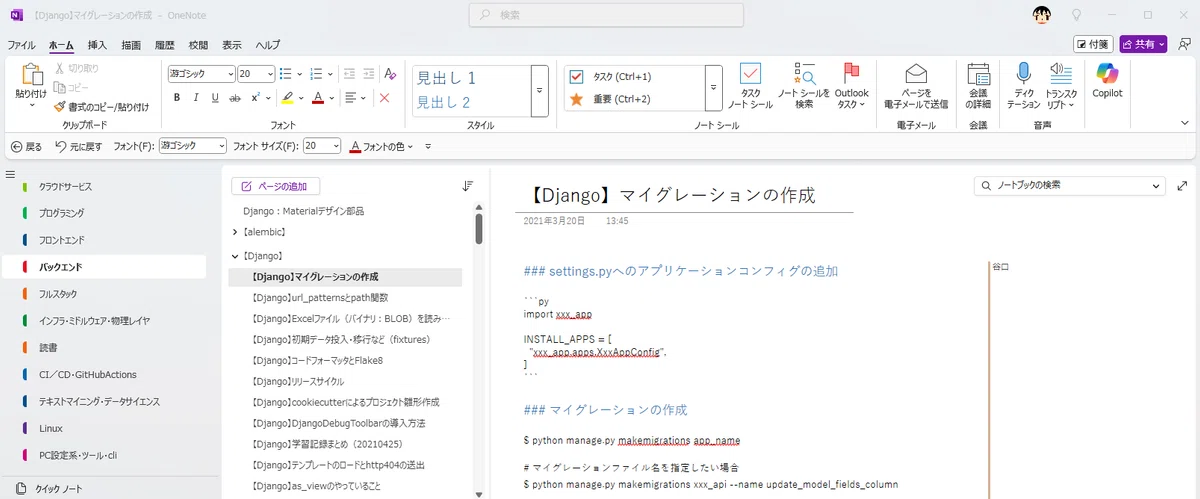Click the Task note tag (タスク ノートシール) icon
Viewport: 1200px width, 499px height.
[750, 74]
